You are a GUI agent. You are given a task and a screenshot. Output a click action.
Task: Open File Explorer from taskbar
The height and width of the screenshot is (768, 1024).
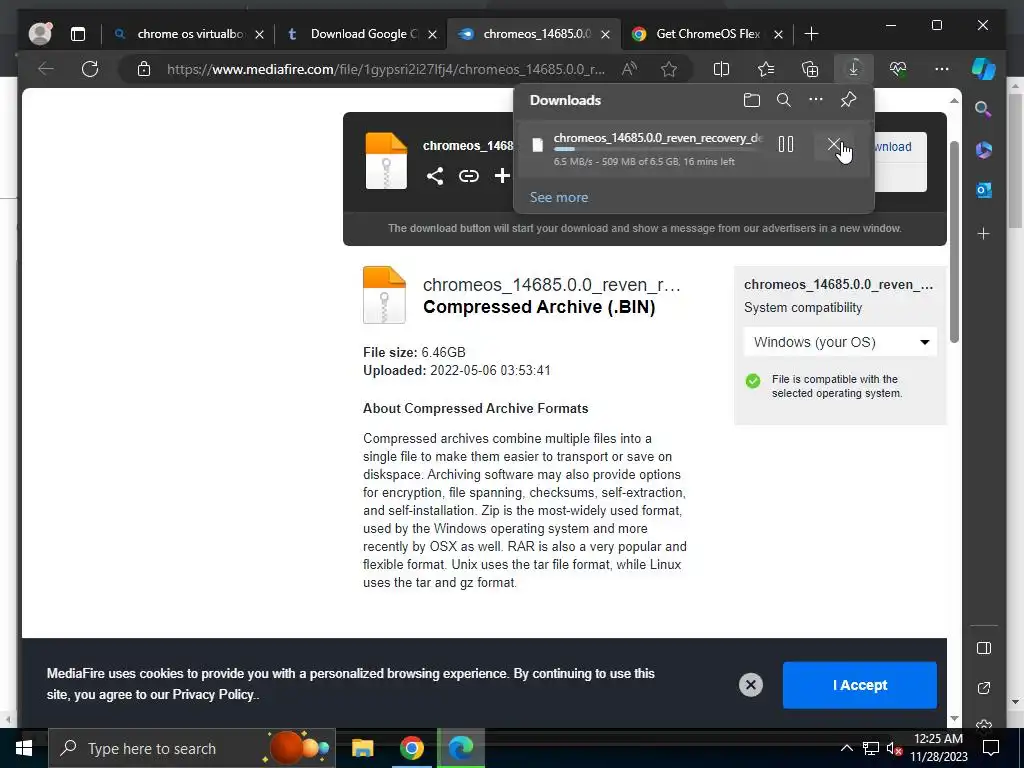(x=362, y=748)
